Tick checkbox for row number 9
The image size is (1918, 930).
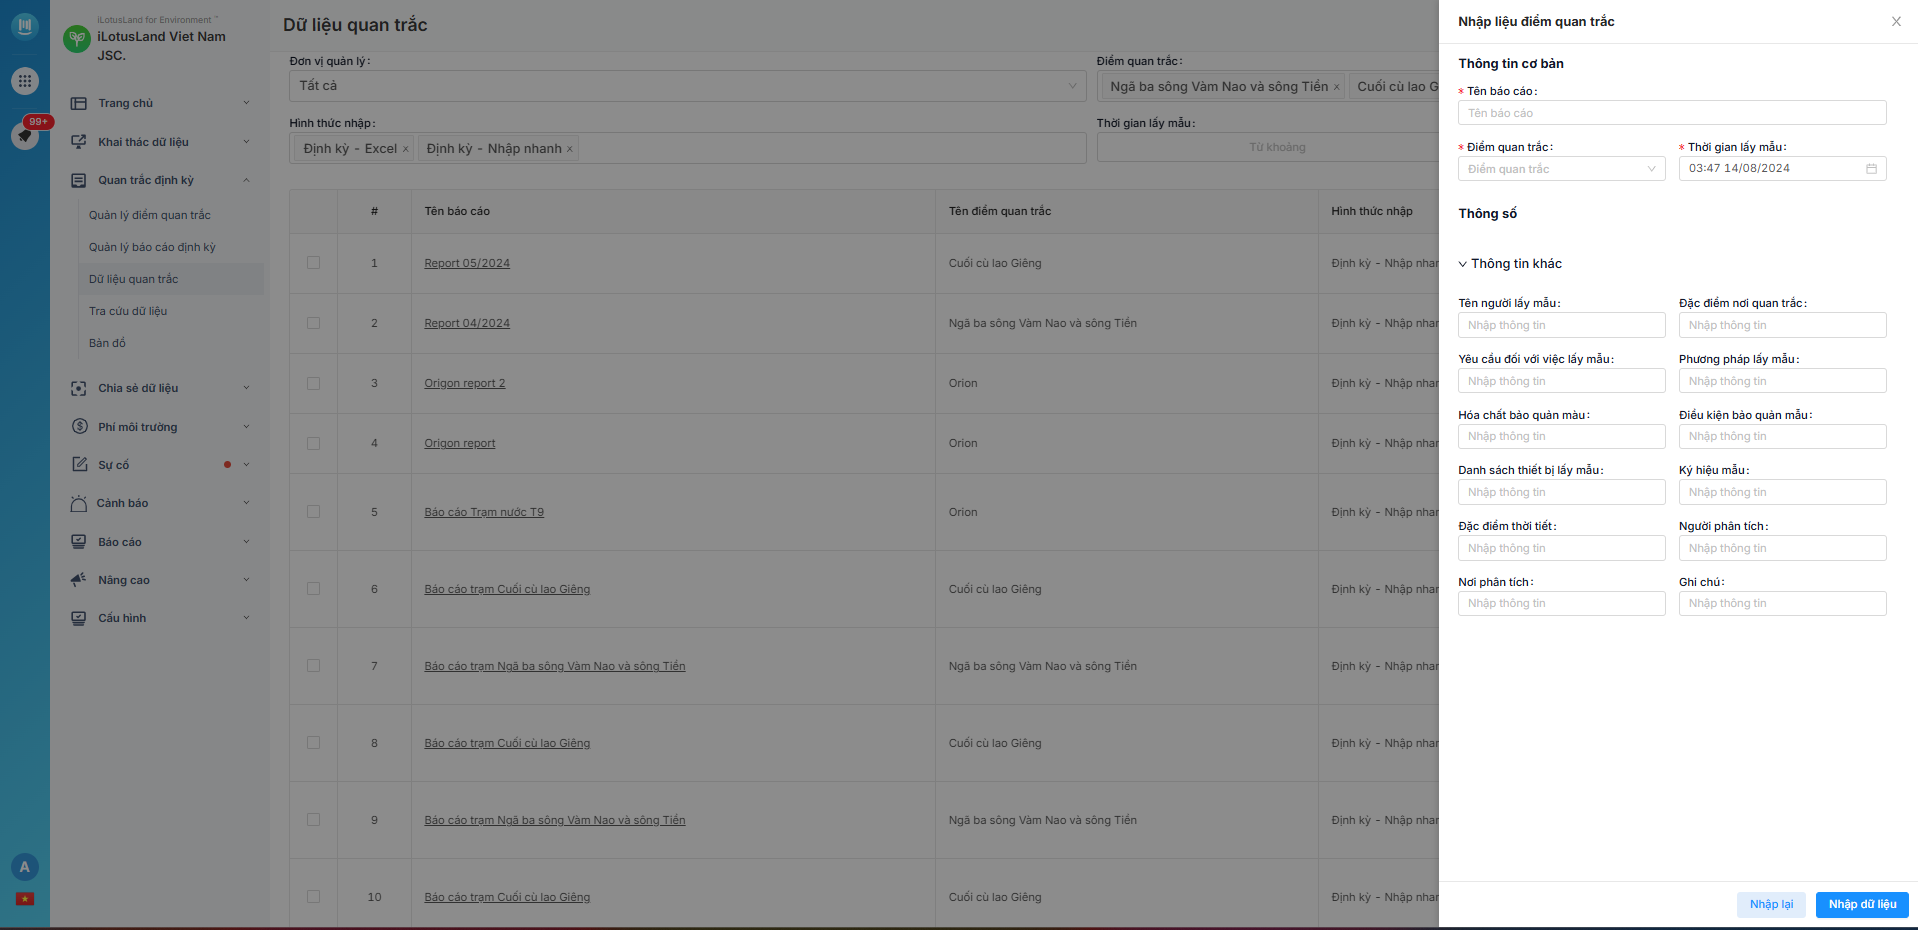[x=313, y=820]
